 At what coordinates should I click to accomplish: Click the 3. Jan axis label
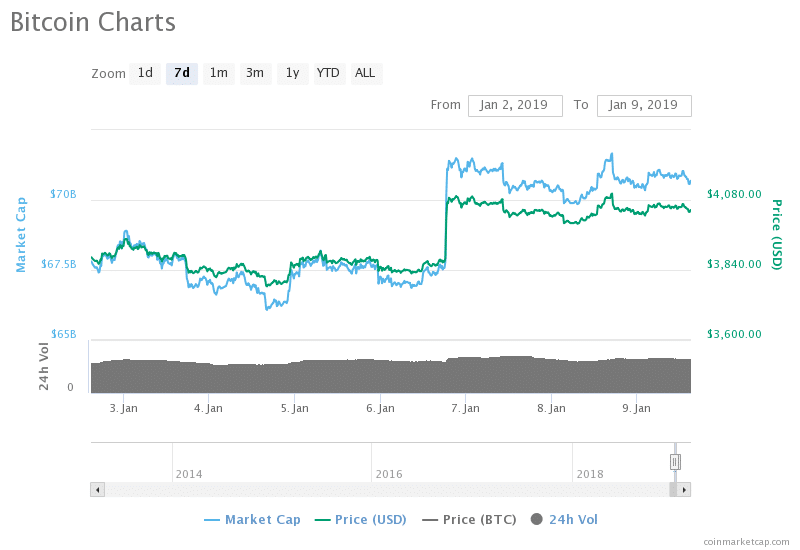click(123, 408)
